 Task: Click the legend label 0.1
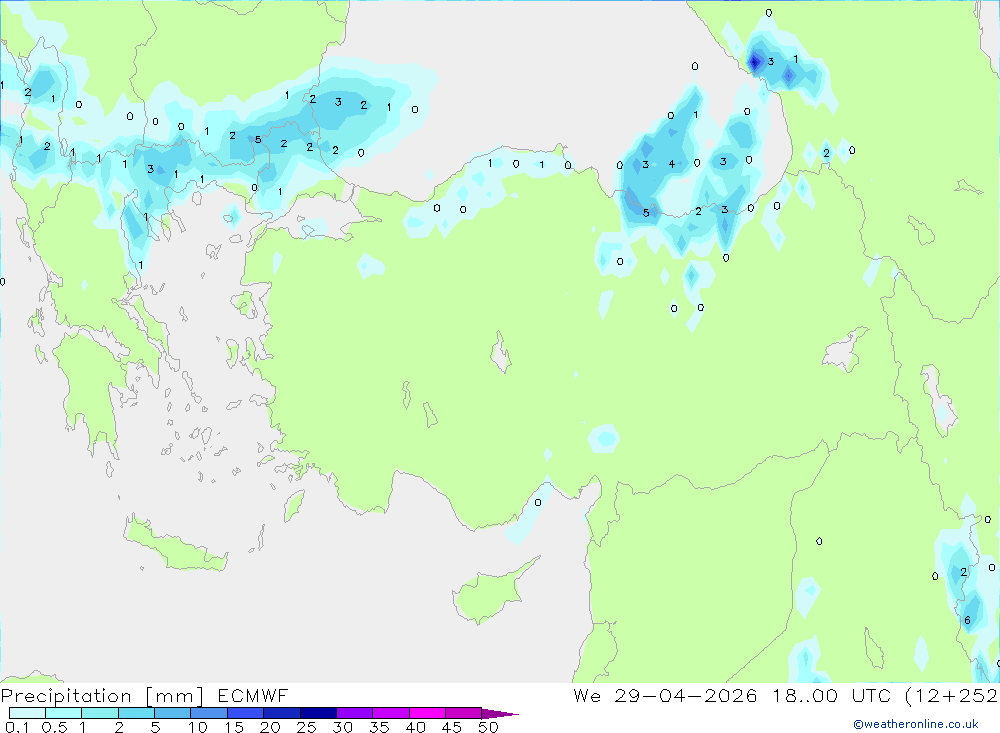[17, 727]
